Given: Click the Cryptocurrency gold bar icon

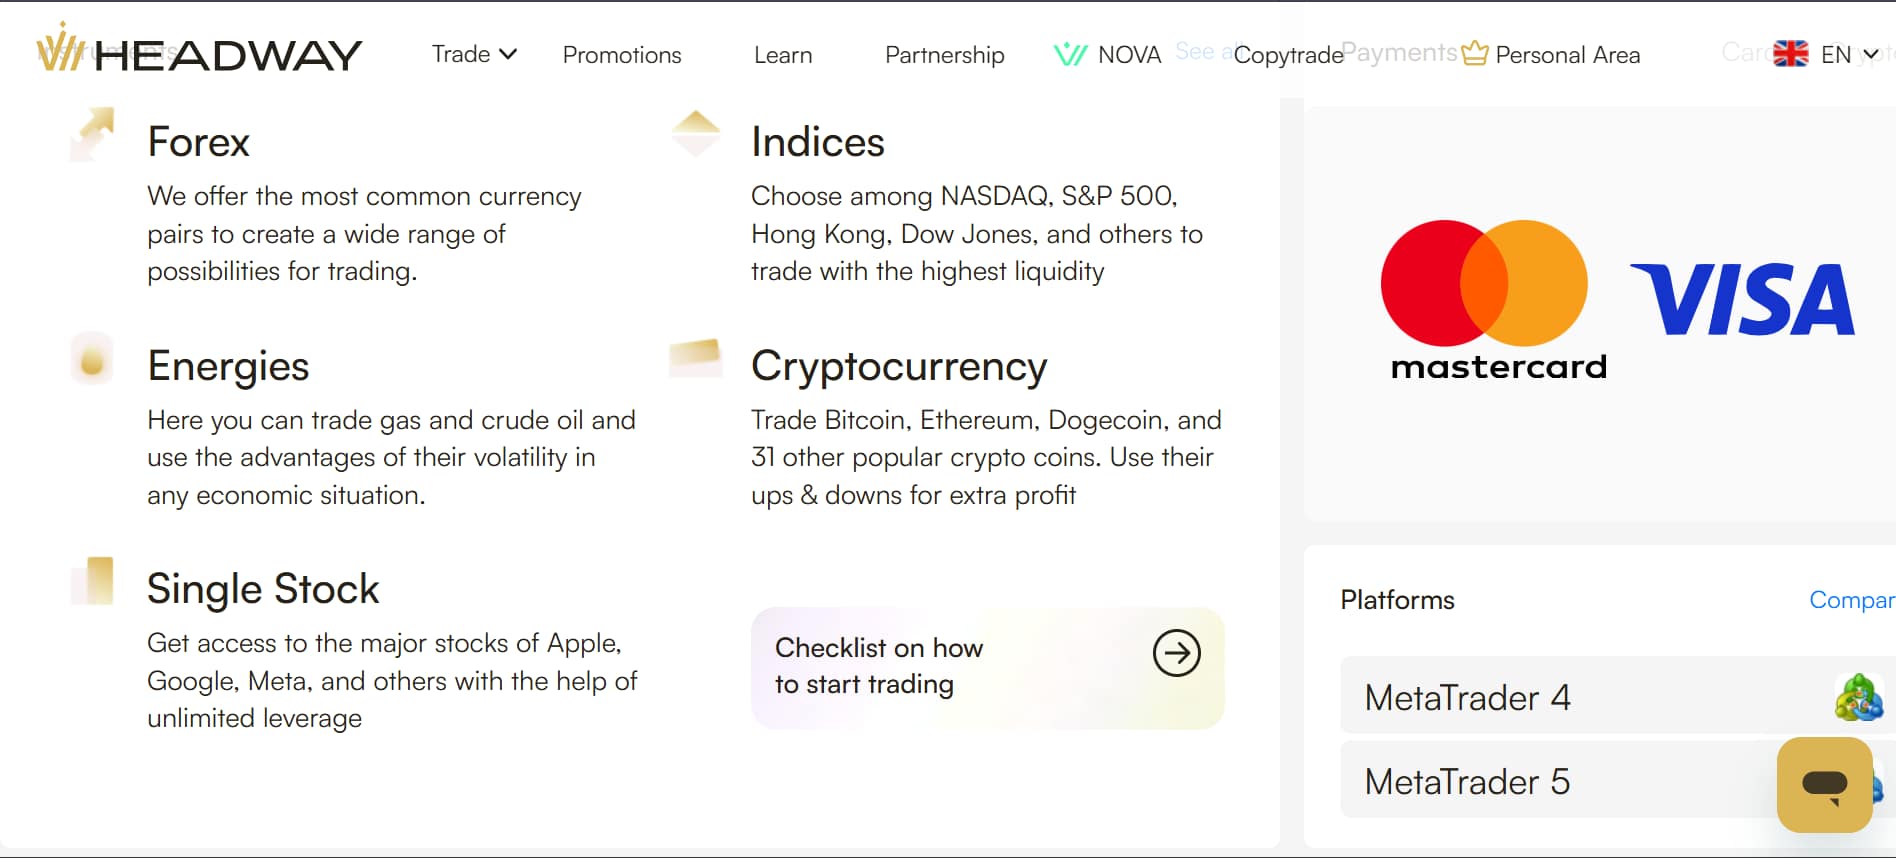Looking at the screenshot, I should click(696, 358).
